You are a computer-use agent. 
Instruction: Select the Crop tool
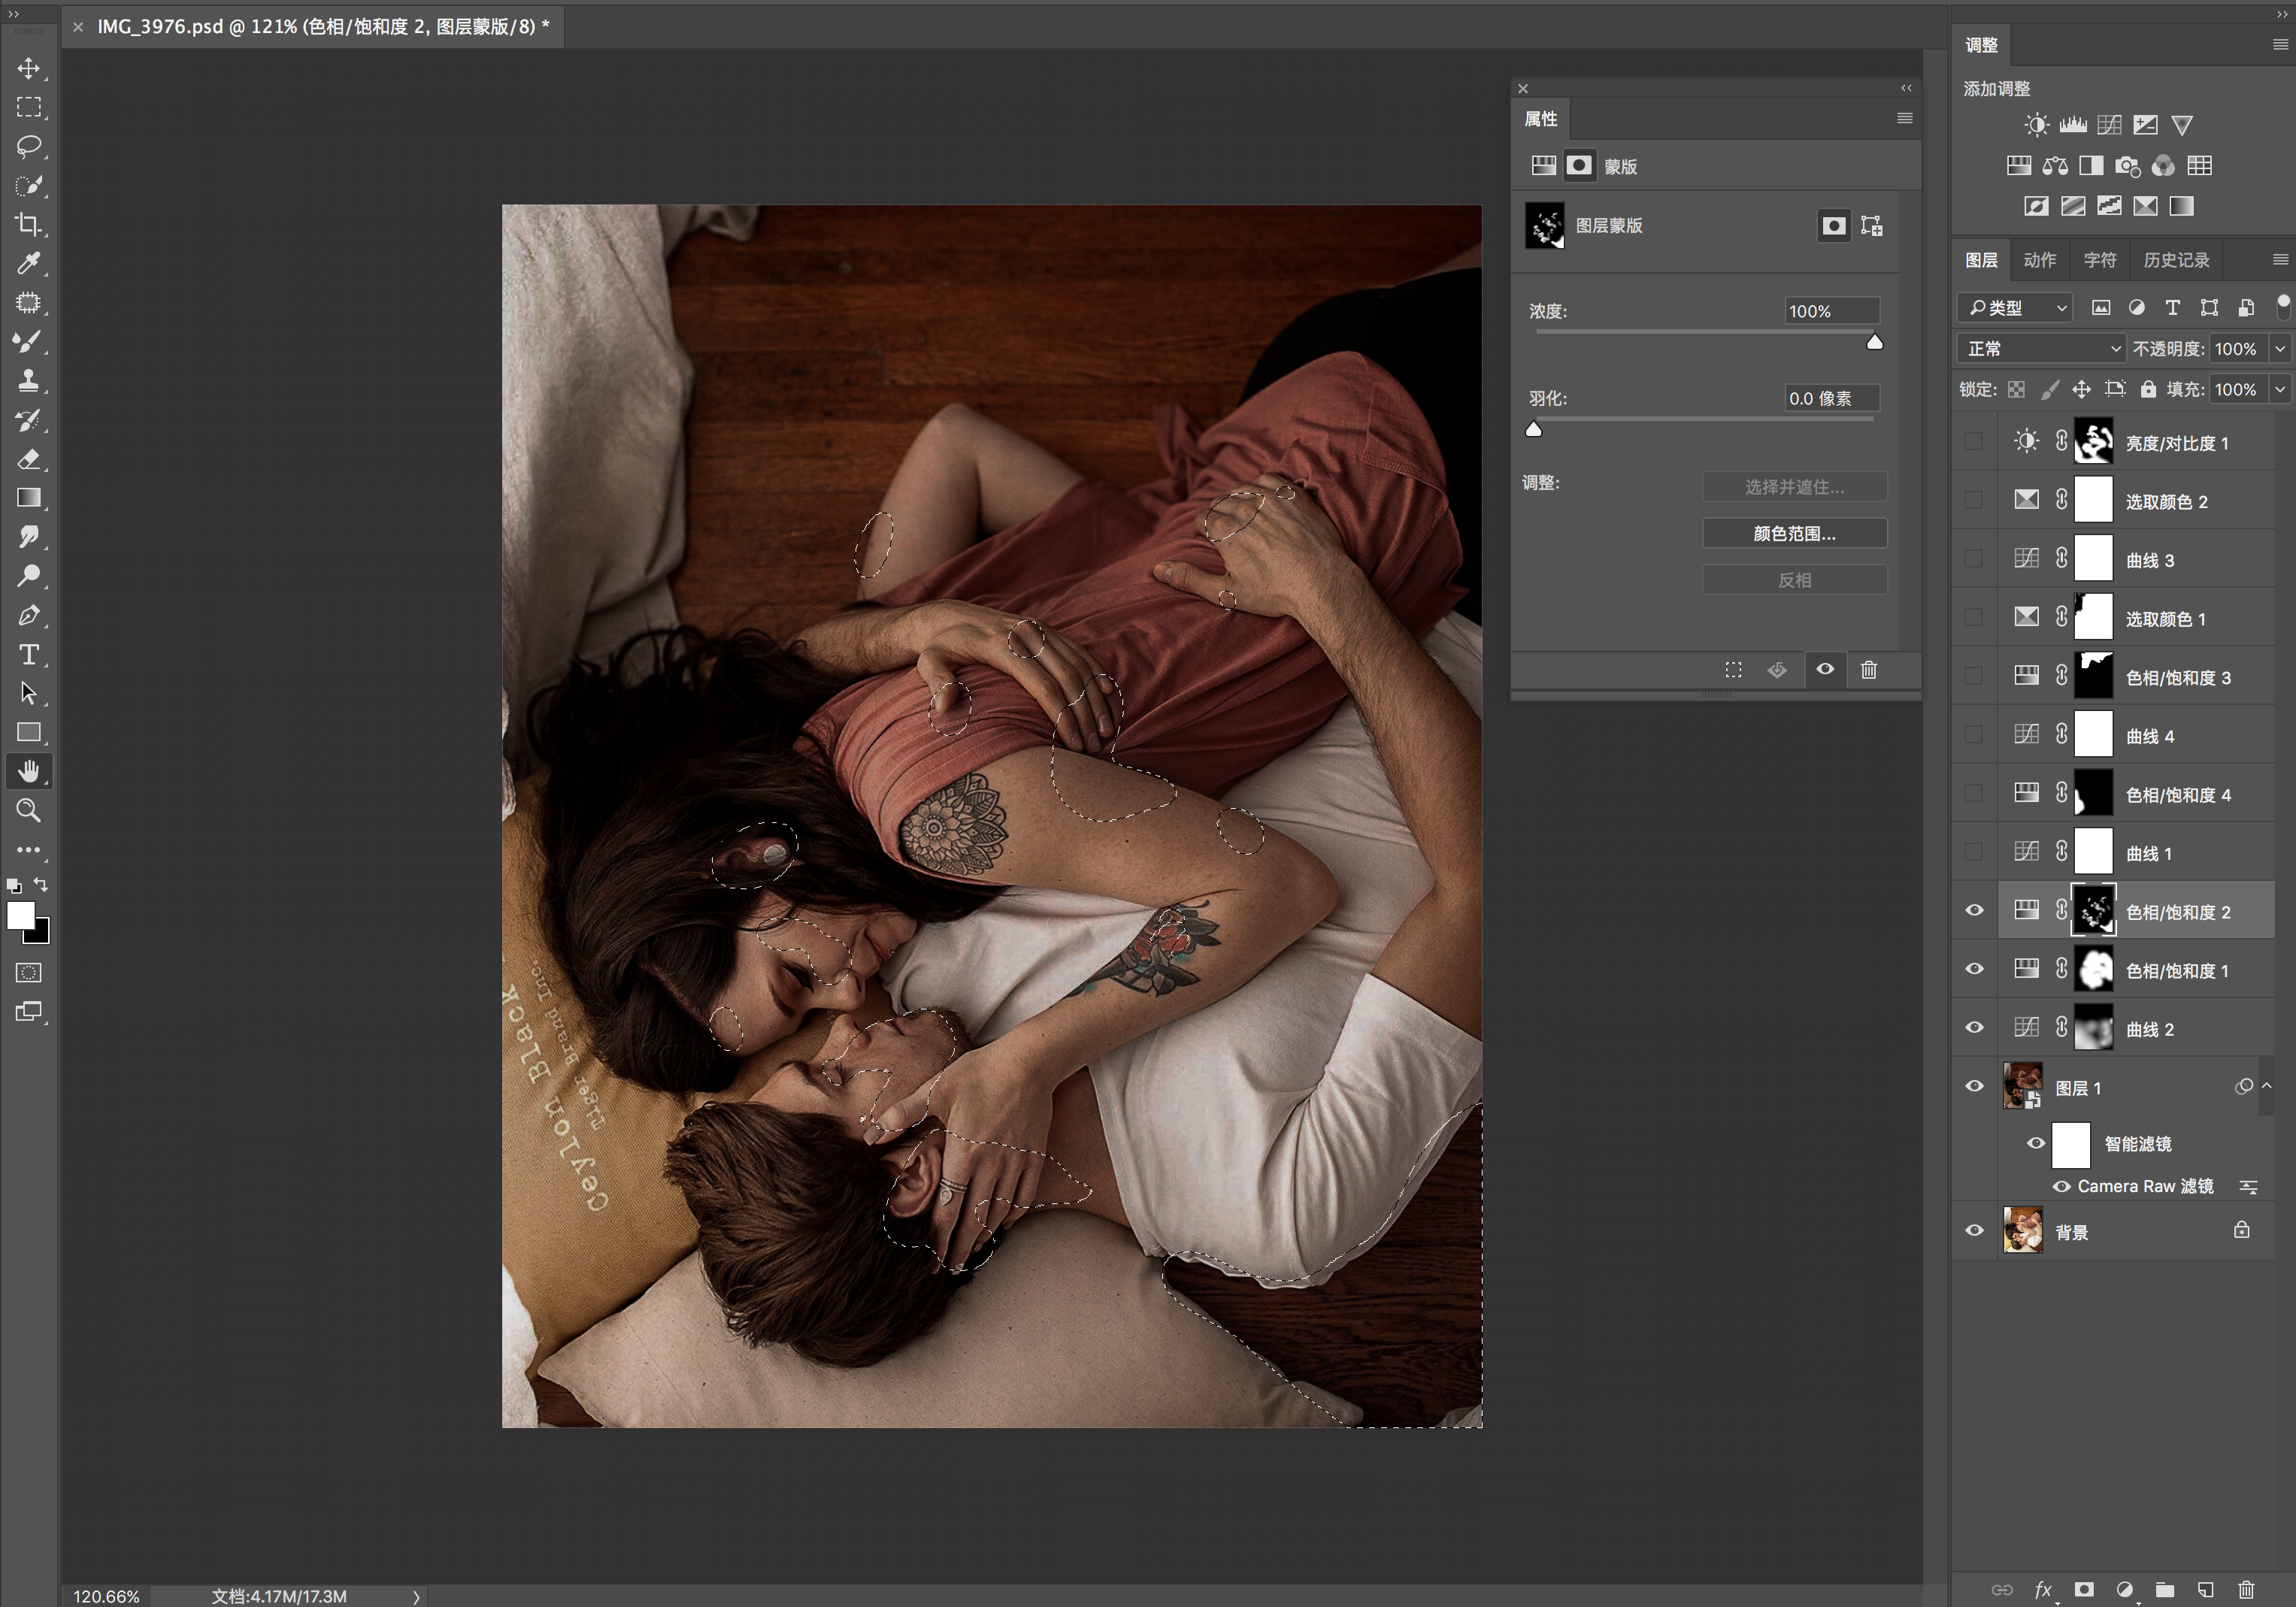point(28,224)
